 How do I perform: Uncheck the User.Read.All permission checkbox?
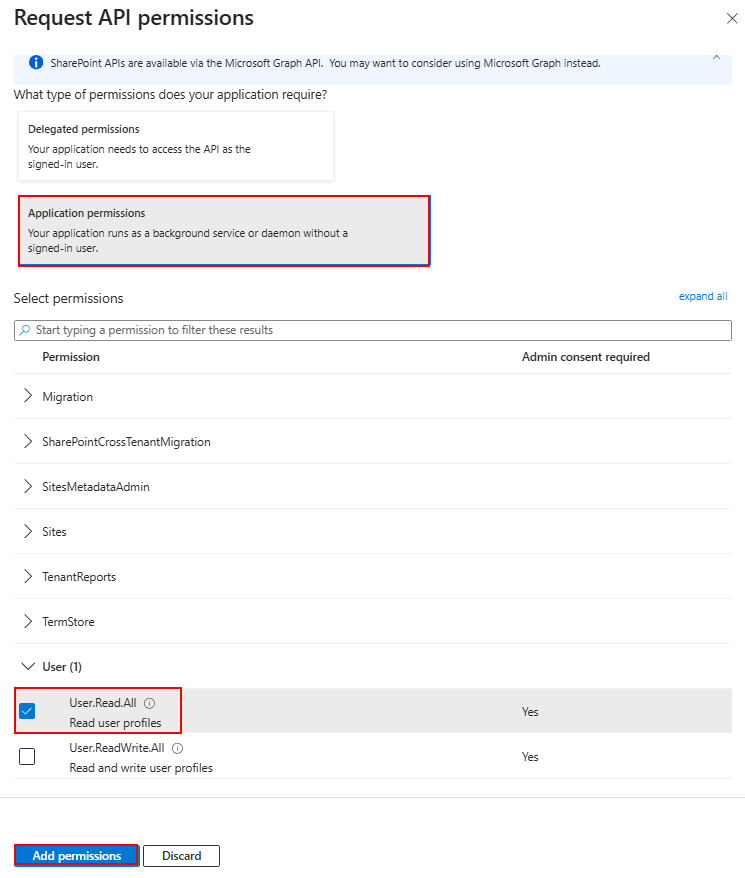coord(27,712)
